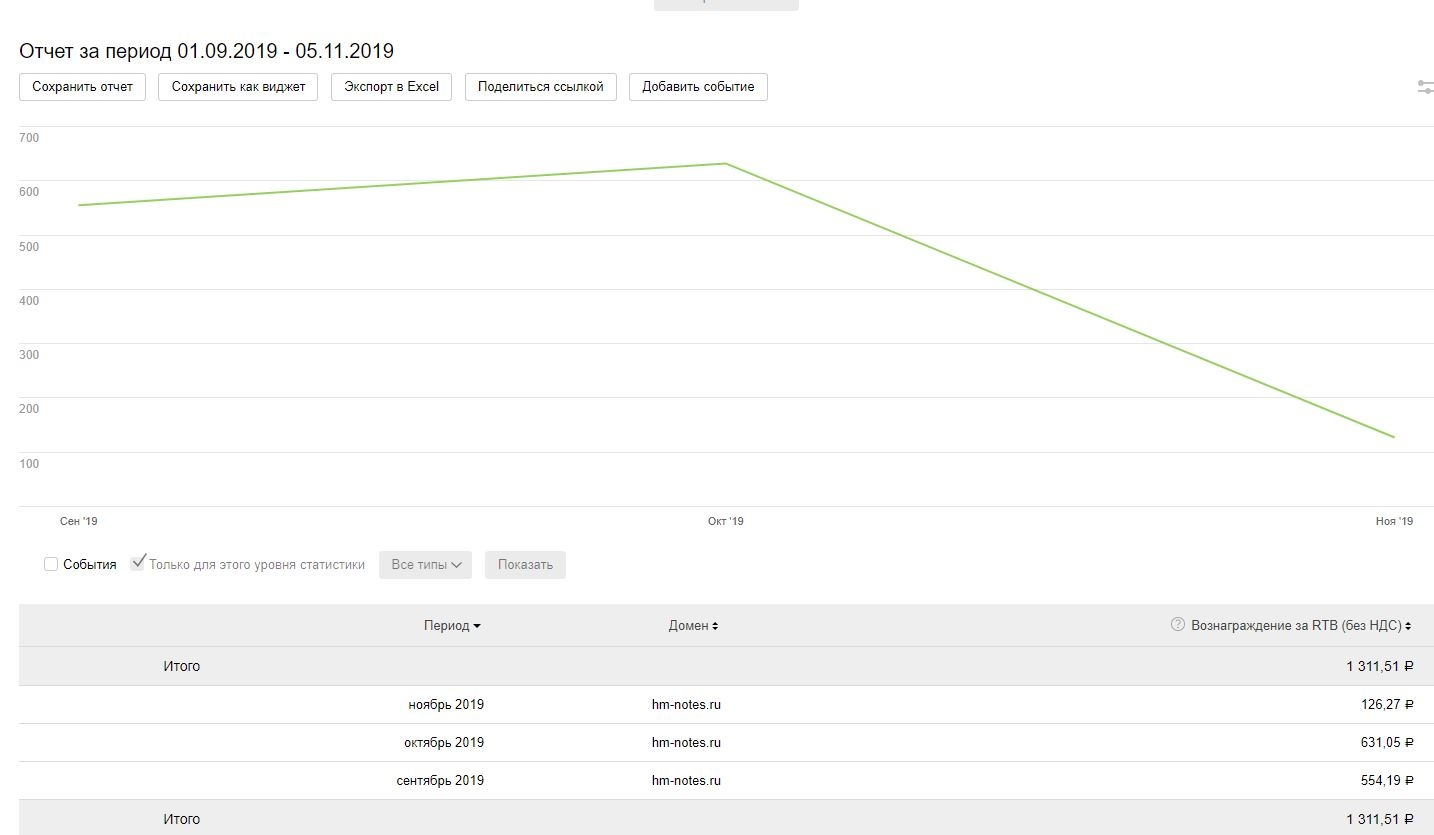Click the October peak on the chart line
1434x835 pixels.
tap(725, 164)
